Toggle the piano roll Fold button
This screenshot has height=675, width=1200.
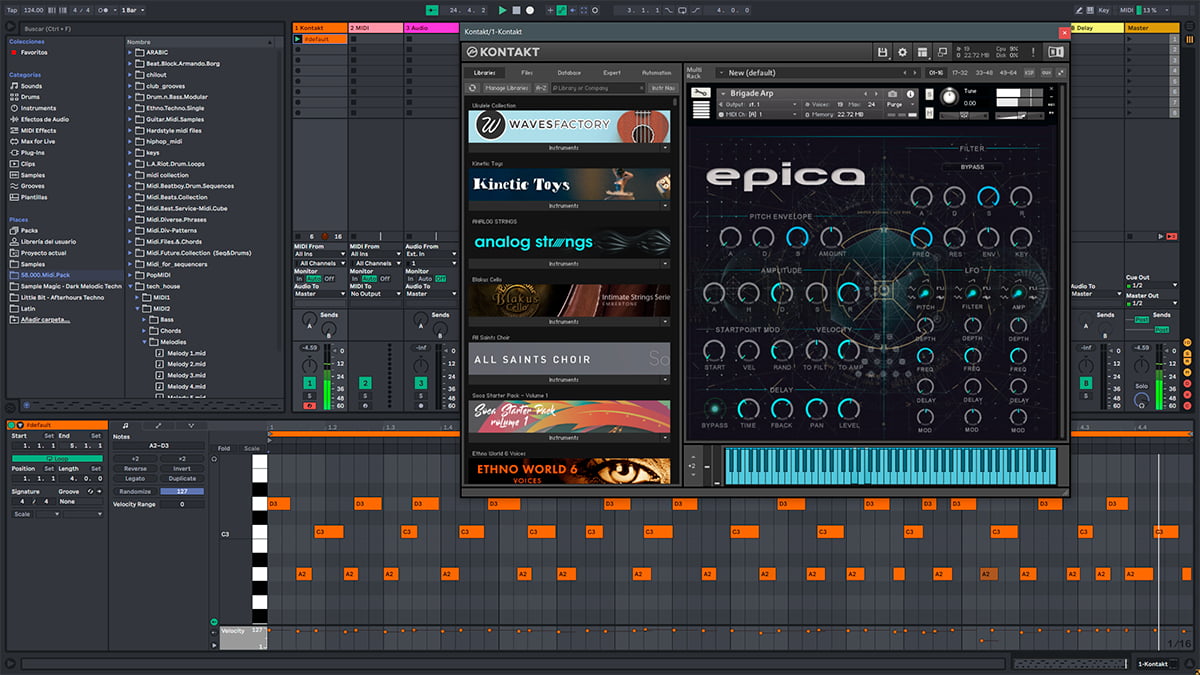223,447
